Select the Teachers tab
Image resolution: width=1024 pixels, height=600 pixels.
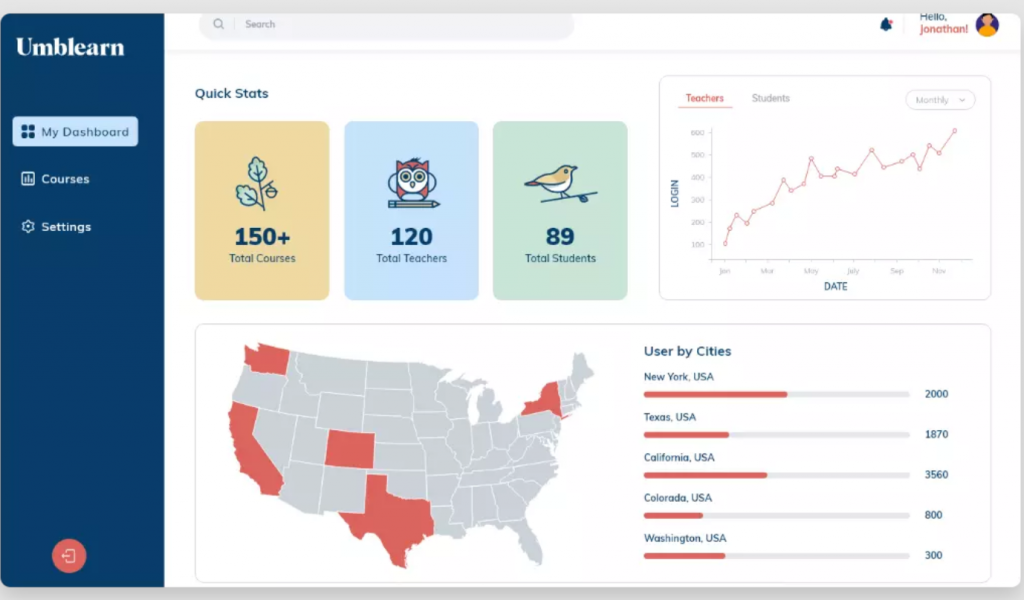pyautogui.click(x=705, y=98)
